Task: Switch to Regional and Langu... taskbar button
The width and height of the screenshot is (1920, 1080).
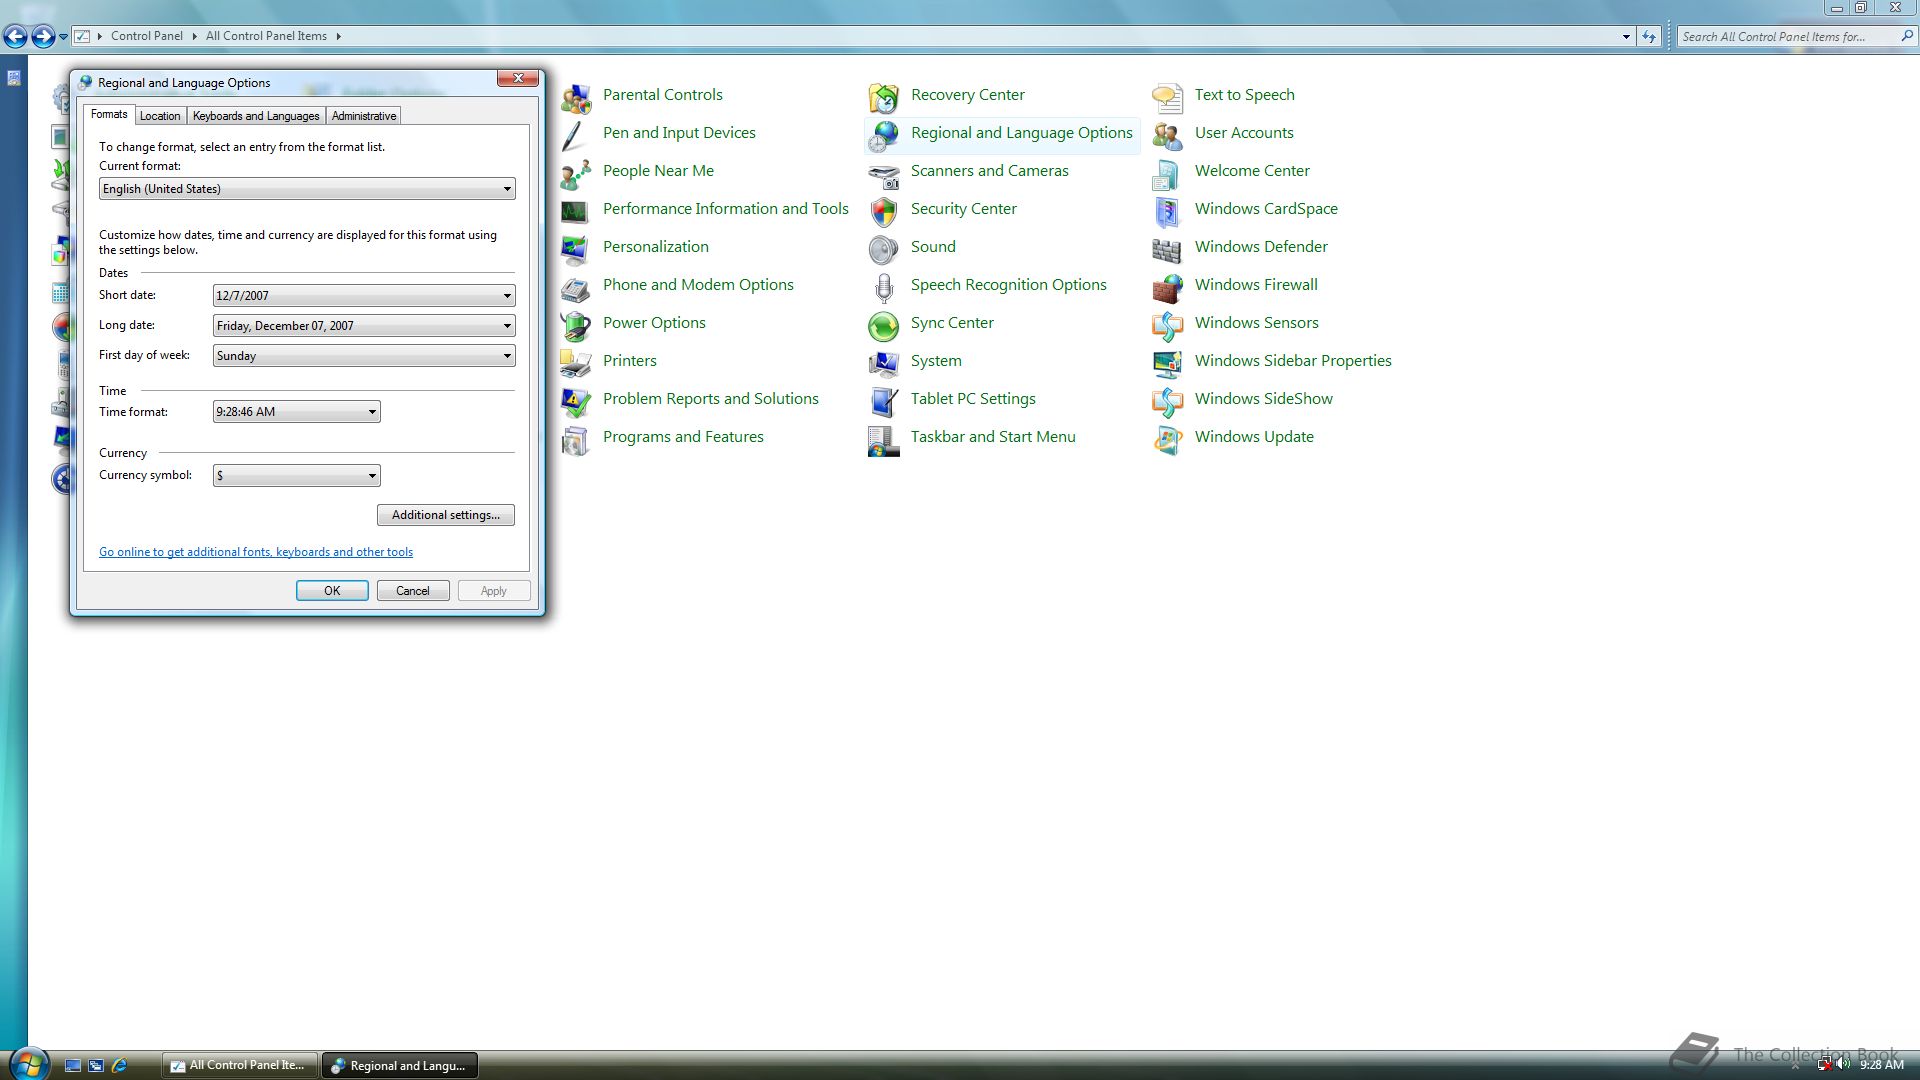Action: 400,1066
